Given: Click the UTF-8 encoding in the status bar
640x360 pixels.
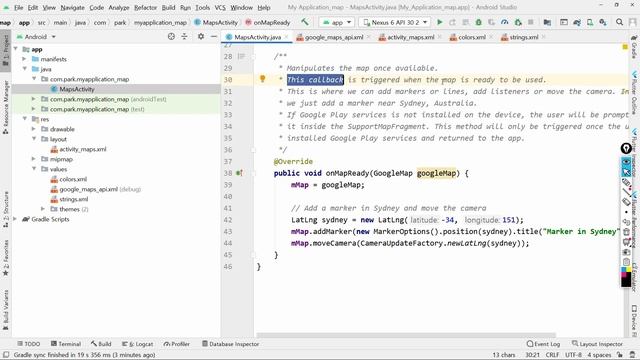Looking at the screenshot, I should (573, 355).
